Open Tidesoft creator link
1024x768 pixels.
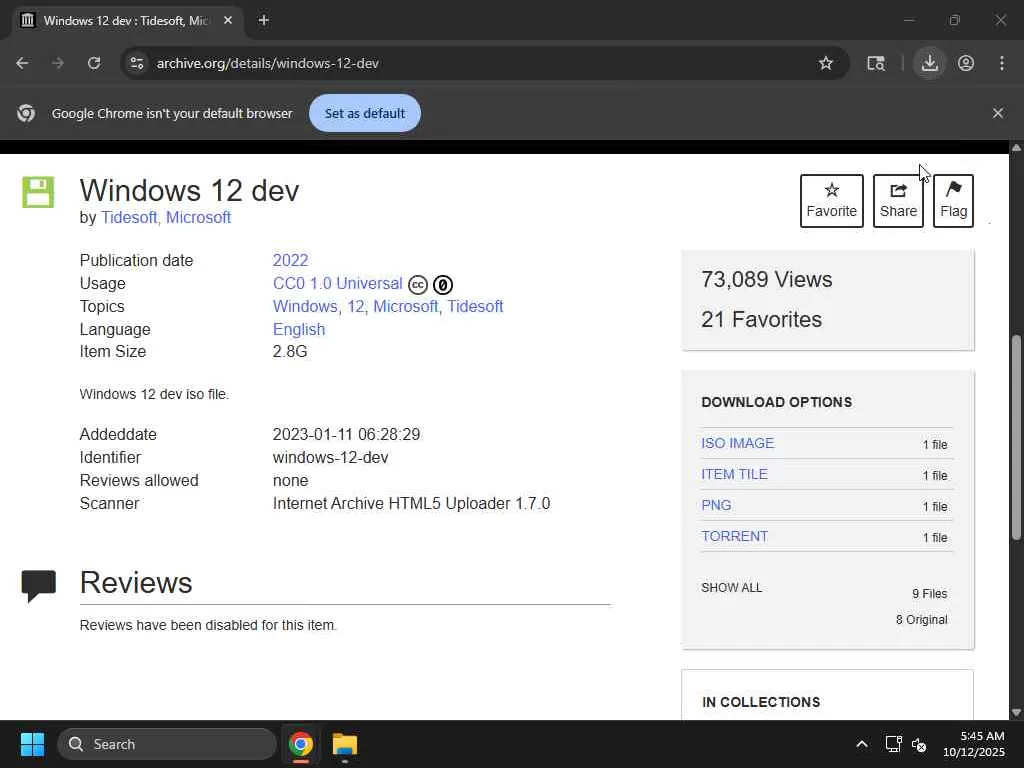click(129, 217)
